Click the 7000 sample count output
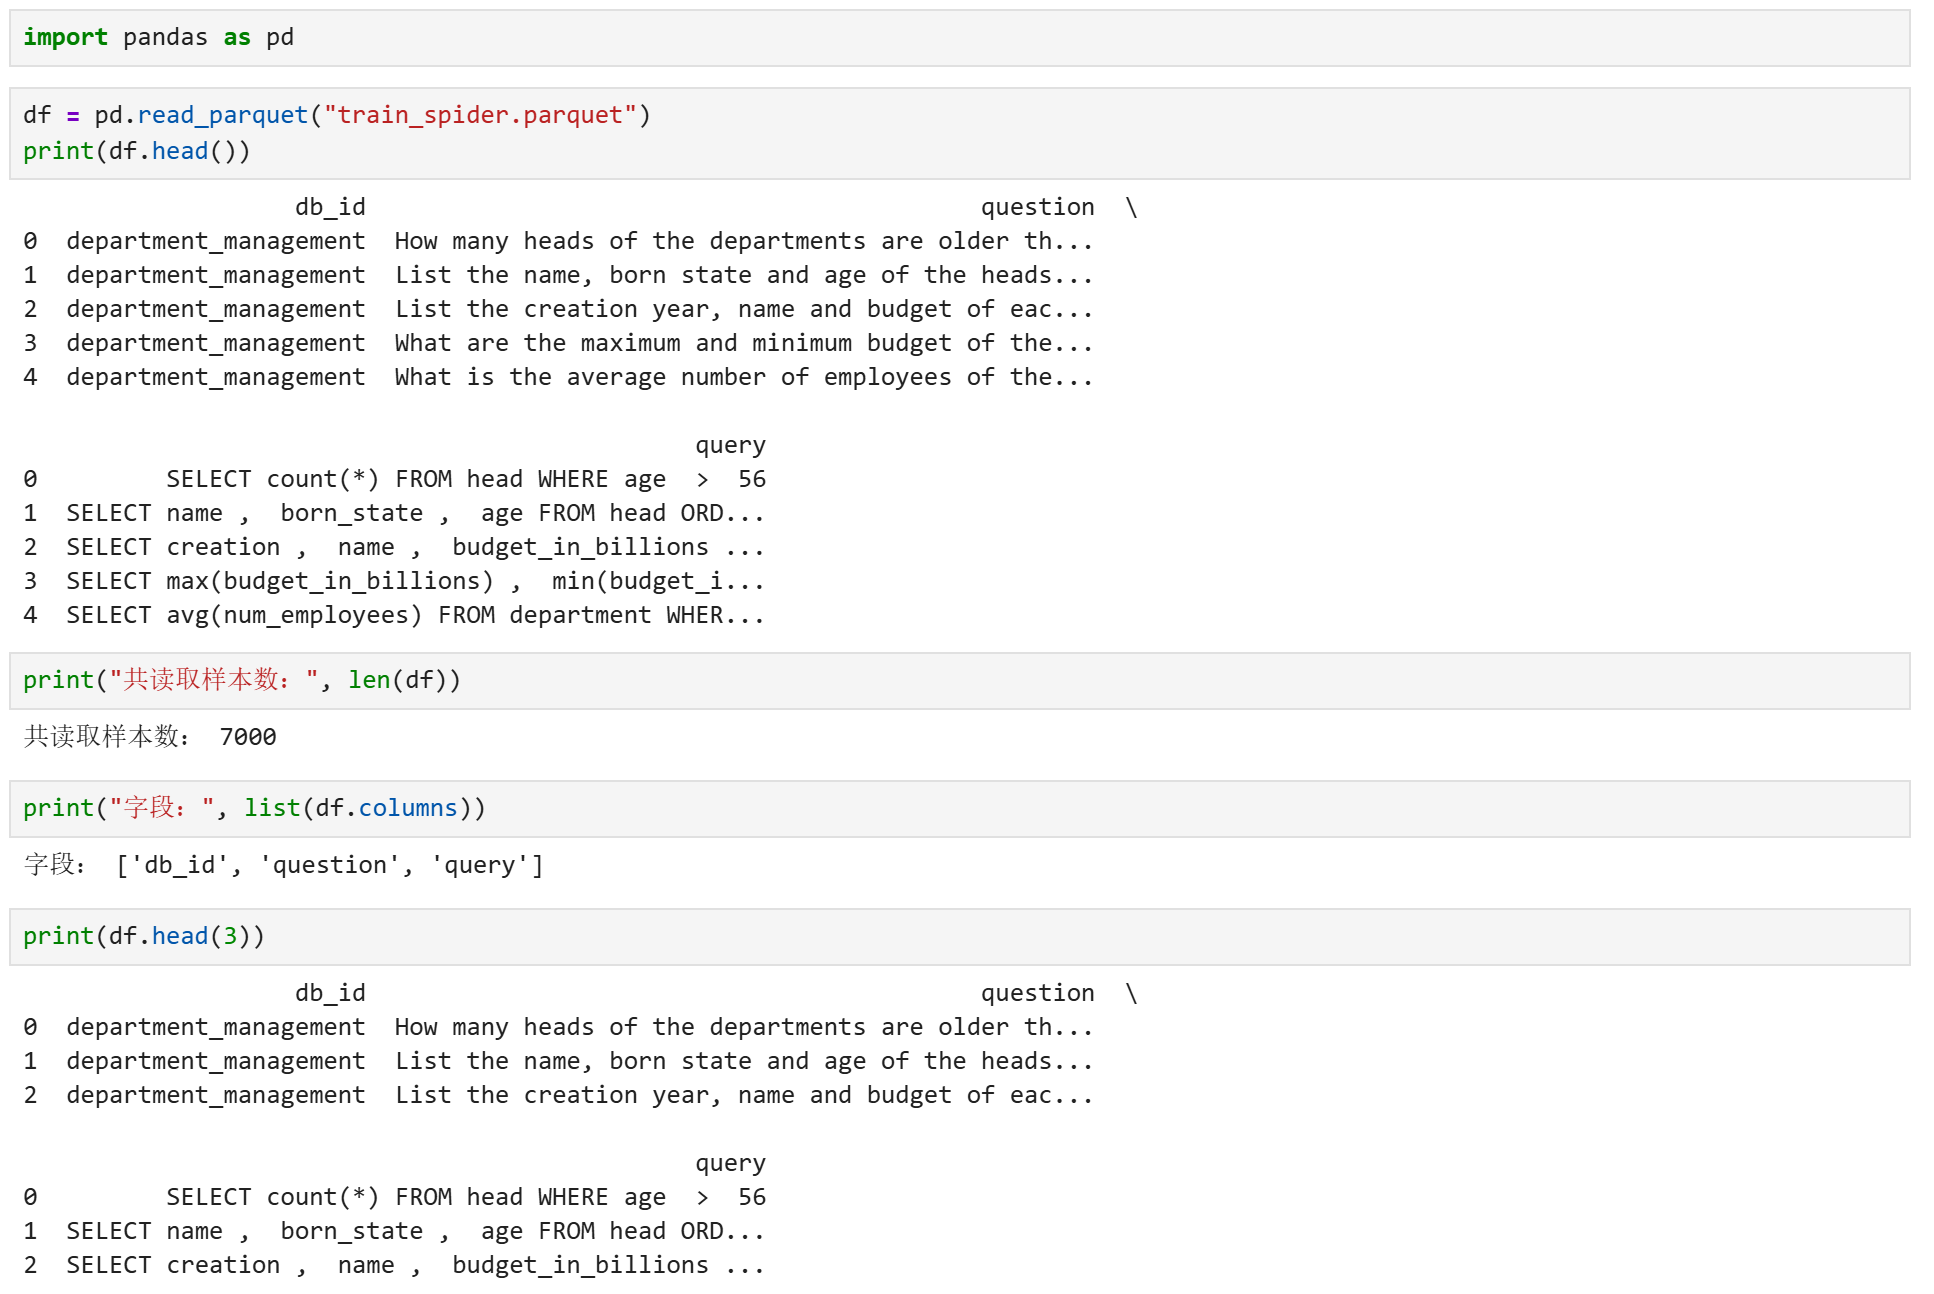1934x1294 pixels. [x=247, y=738]
